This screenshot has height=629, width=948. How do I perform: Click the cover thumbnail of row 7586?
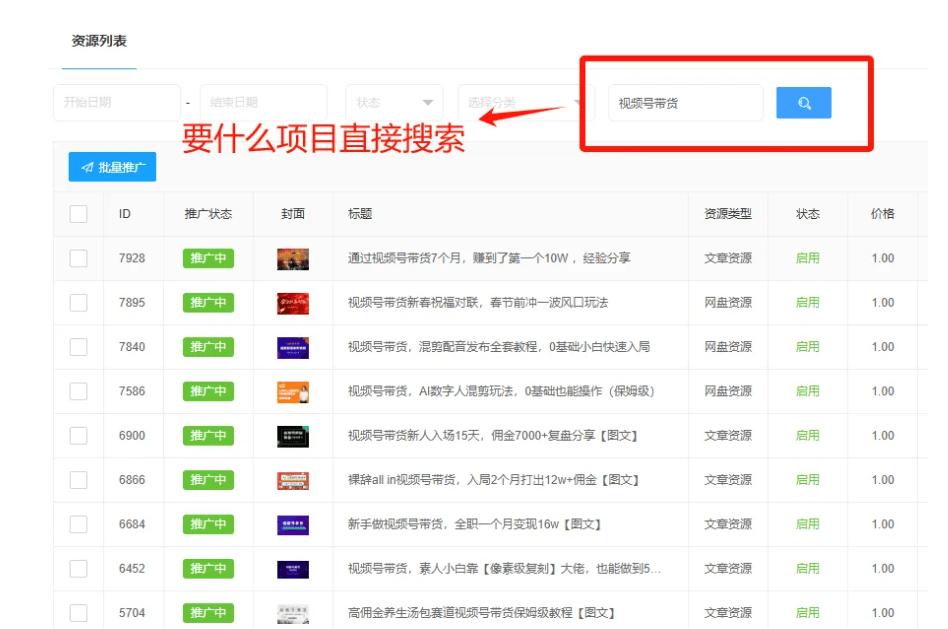[x=293, y=392]
